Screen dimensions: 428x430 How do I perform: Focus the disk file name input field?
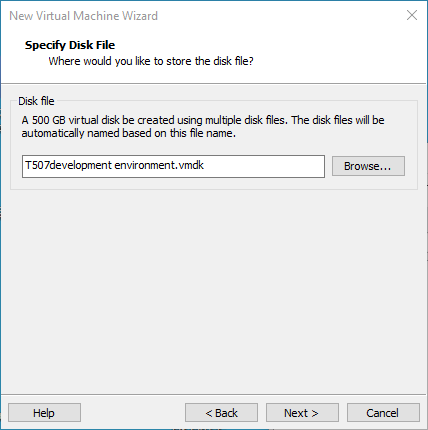[173, 166]
